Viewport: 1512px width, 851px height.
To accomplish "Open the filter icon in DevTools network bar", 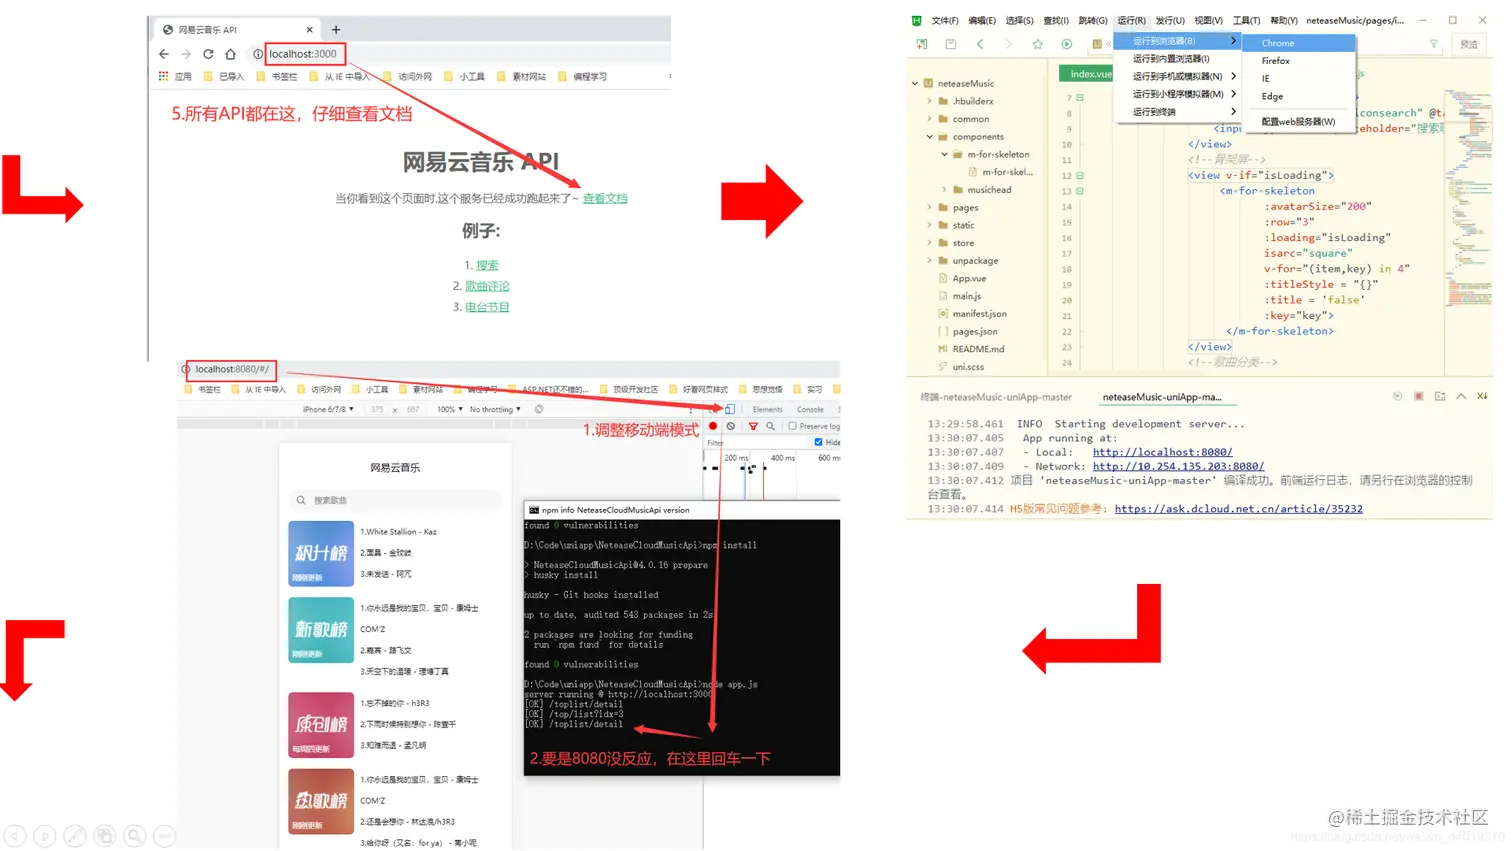I will click(753, 427).
